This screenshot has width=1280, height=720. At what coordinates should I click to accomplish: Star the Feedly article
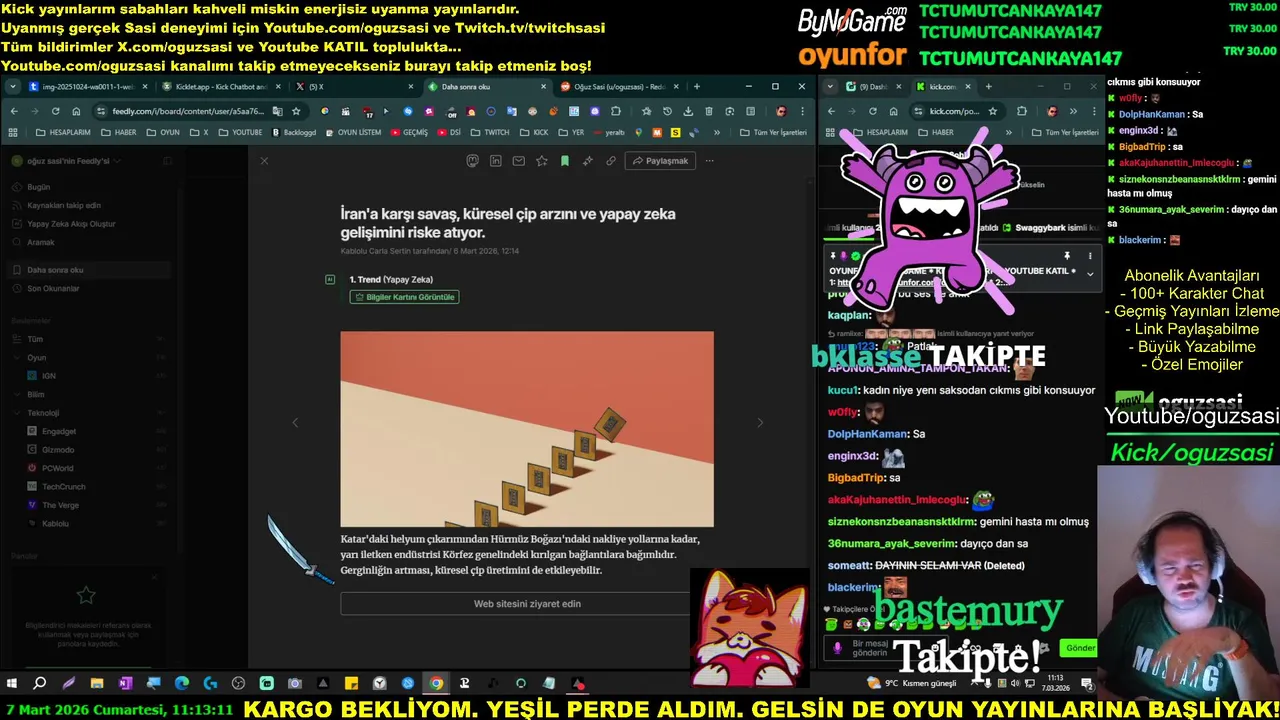point(542,161)
